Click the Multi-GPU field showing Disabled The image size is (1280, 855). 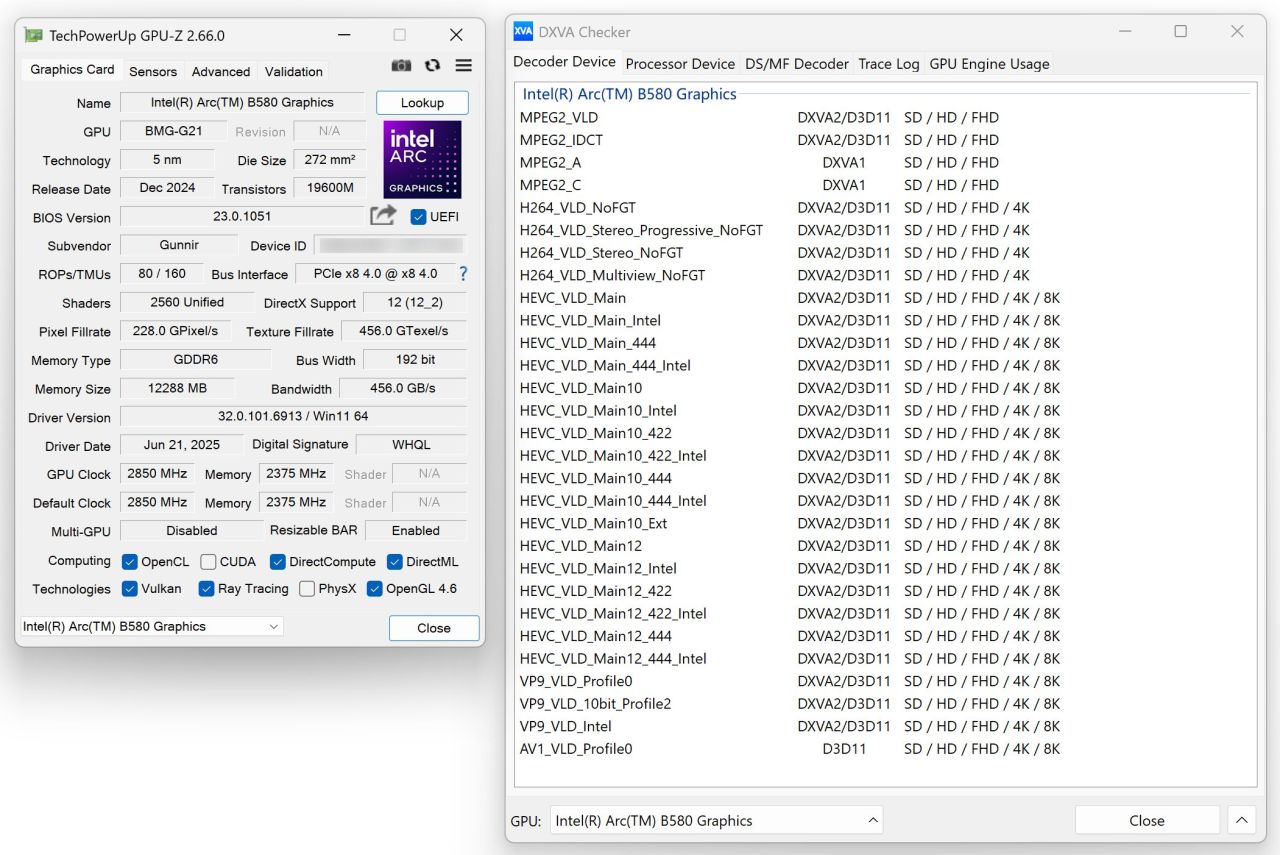click(x=191, y=531)
